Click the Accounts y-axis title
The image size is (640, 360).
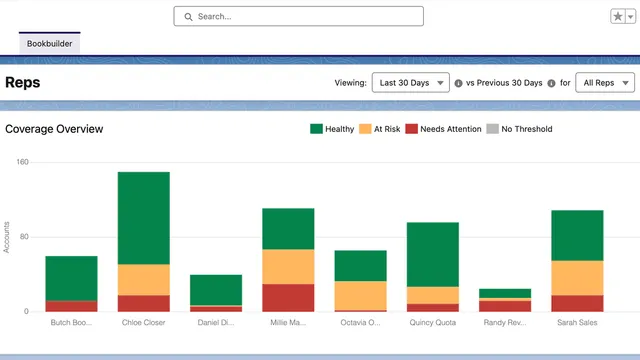tap(7, 237)
